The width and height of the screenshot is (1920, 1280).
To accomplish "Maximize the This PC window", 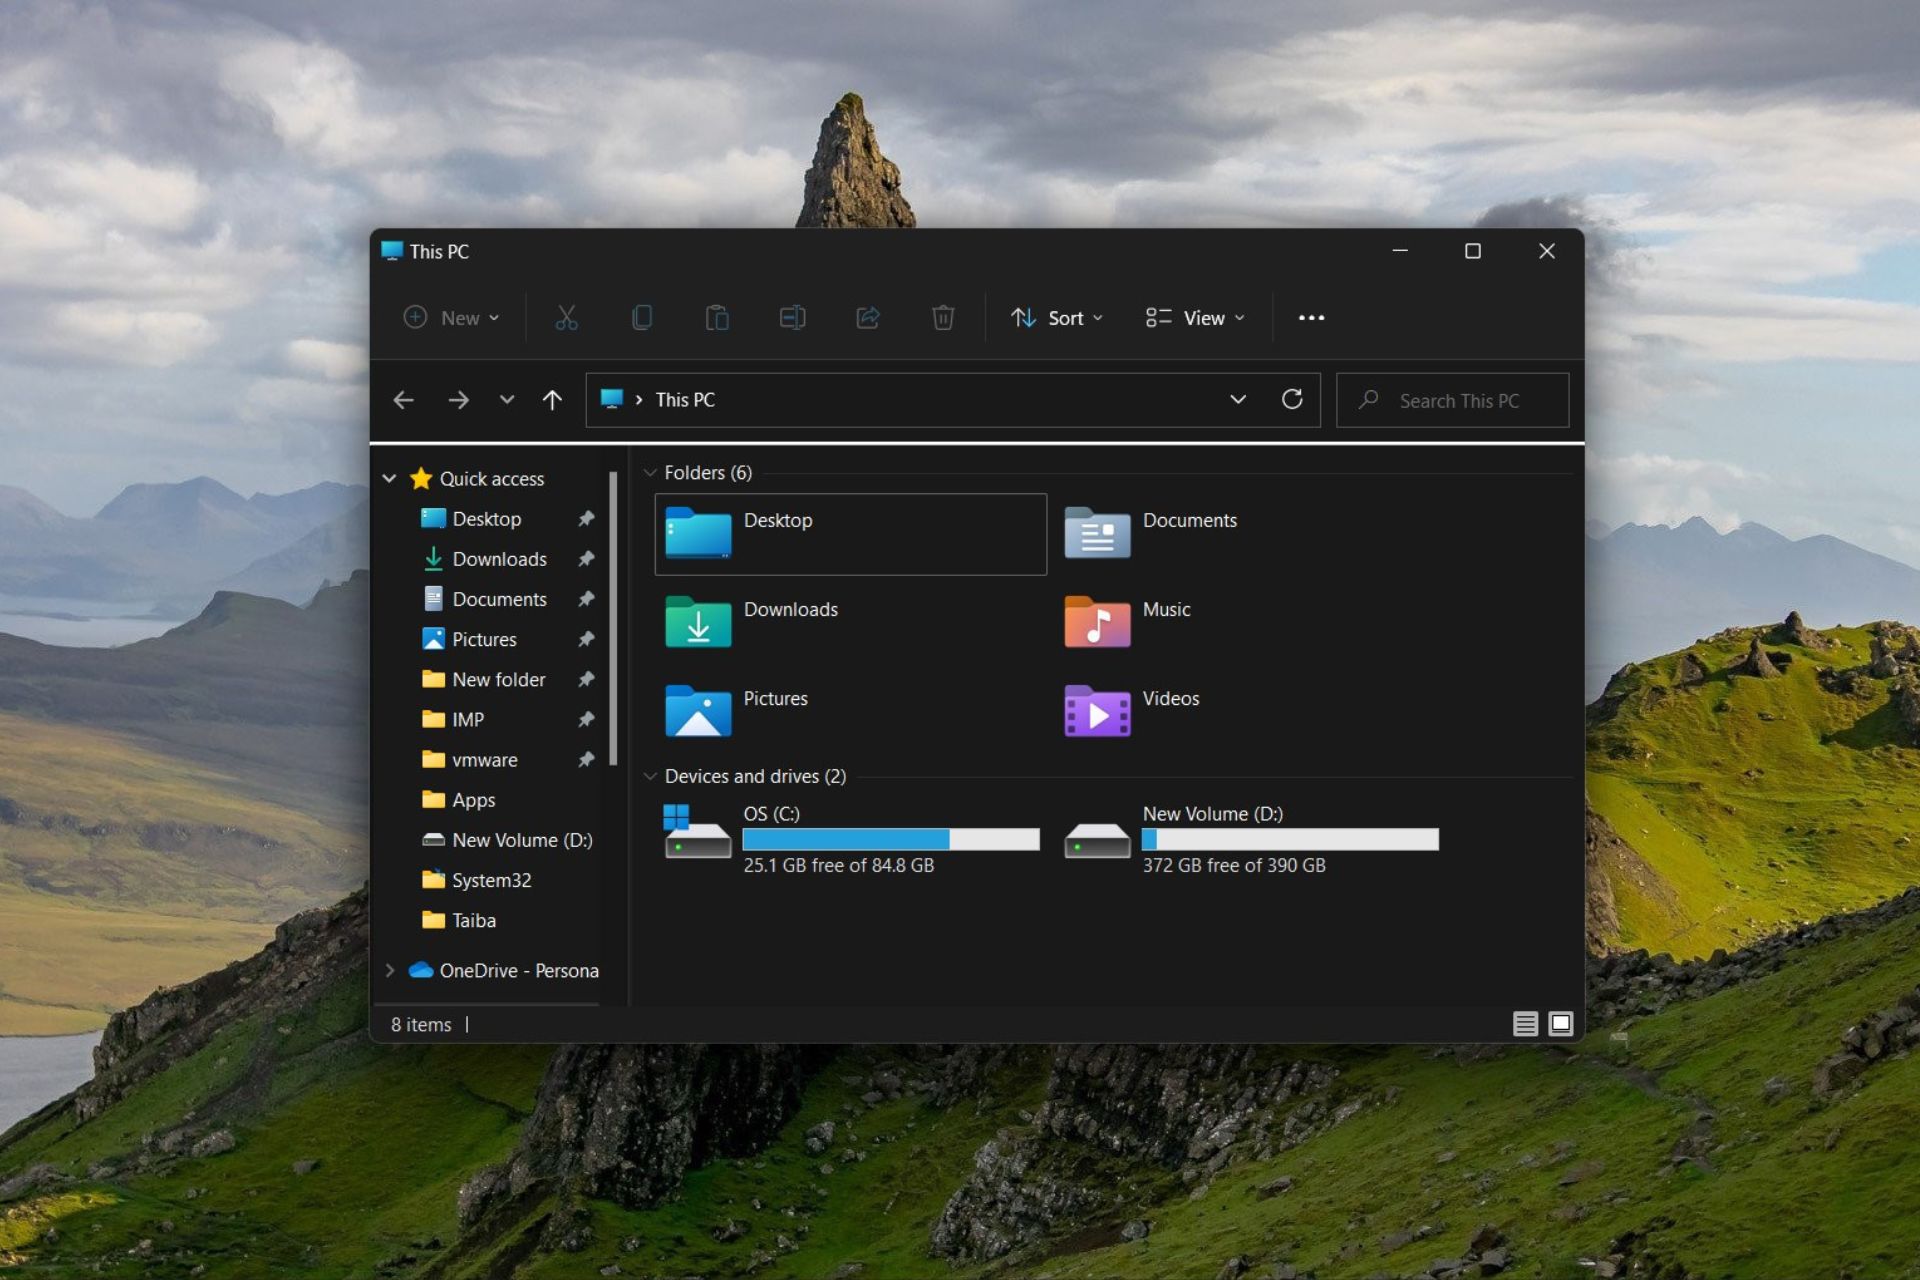I will 1473,251.
